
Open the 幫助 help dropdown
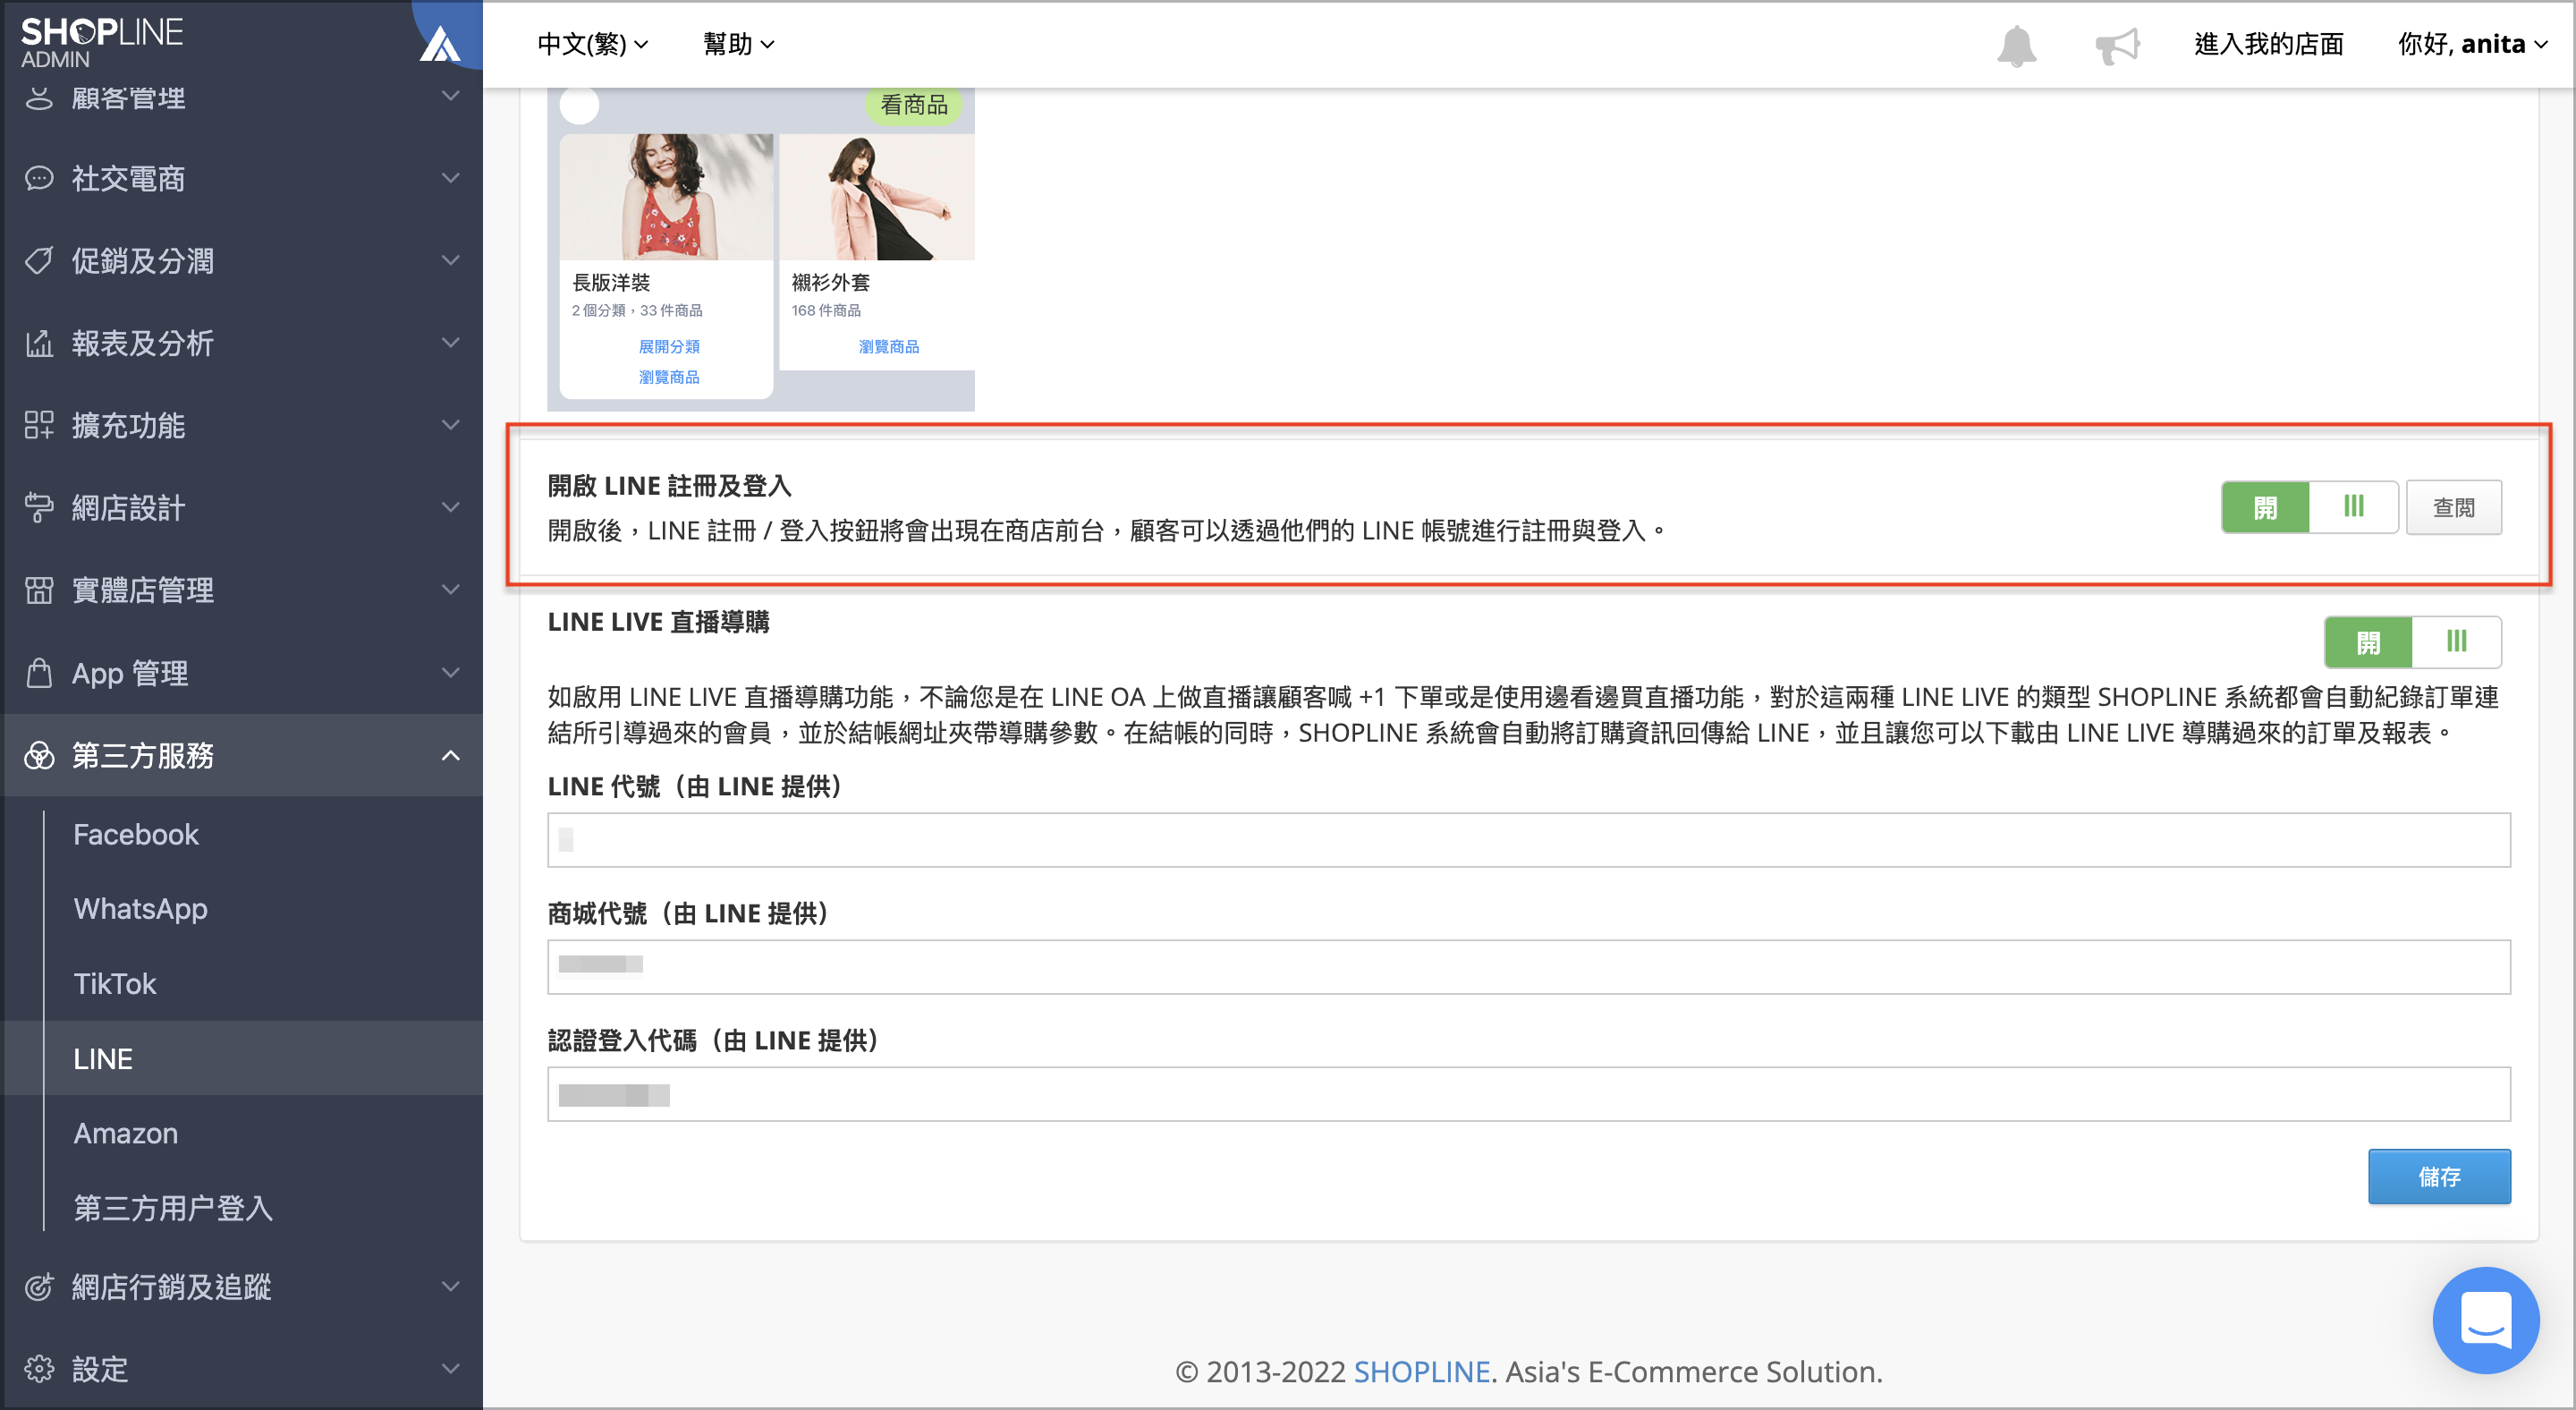[x=738, y=44]
